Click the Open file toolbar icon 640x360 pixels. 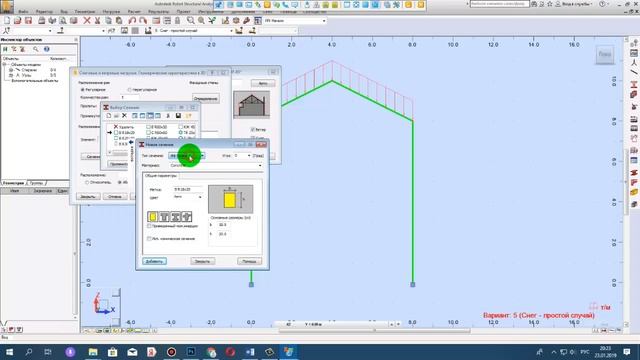point(18,20)
